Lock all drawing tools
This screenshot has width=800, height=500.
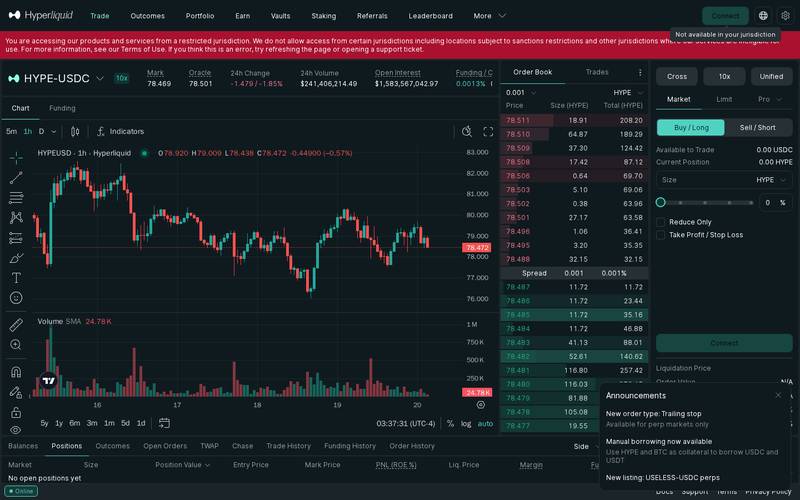(16, 412)
